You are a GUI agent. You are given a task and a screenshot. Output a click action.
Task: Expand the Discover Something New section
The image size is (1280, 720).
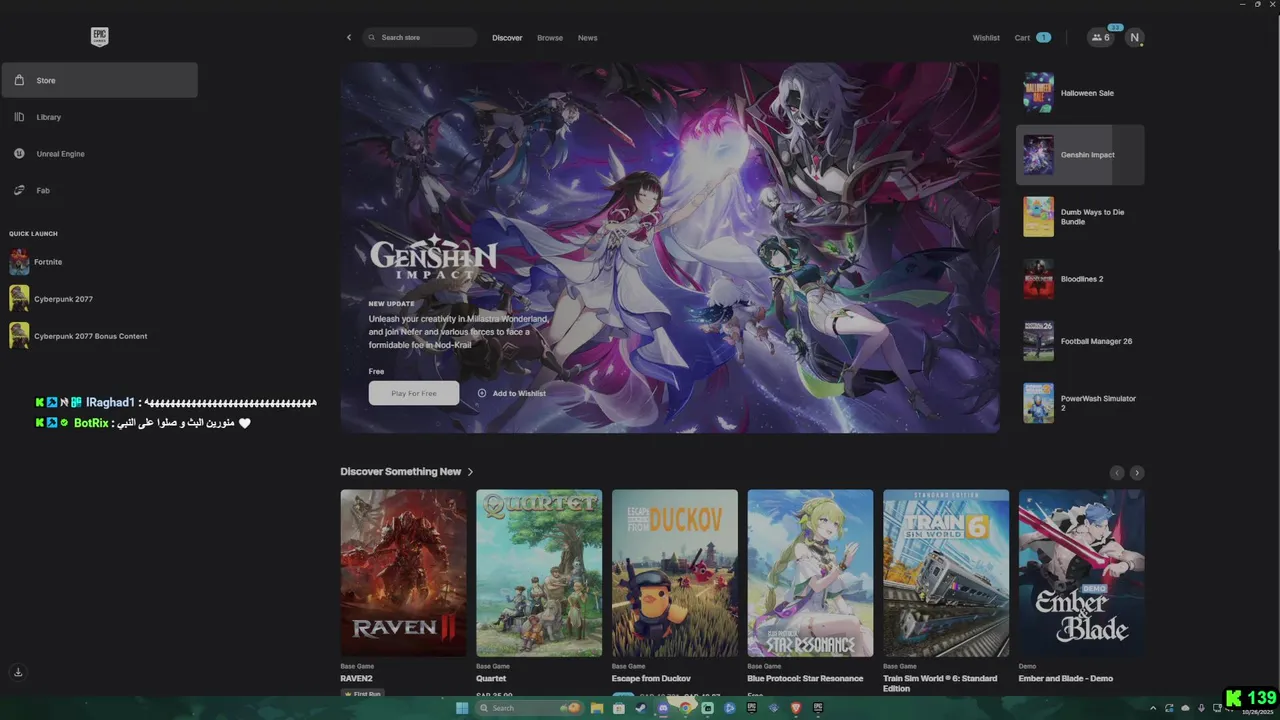pos(407,472)
